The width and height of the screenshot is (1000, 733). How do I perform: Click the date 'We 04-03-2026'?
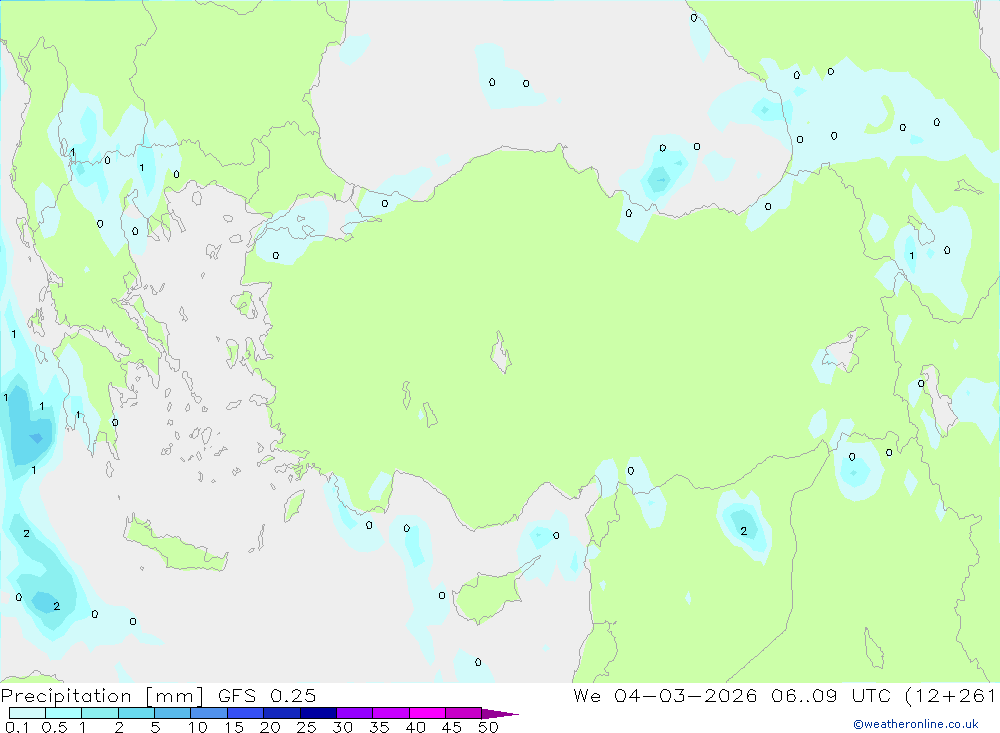[665, 695]
